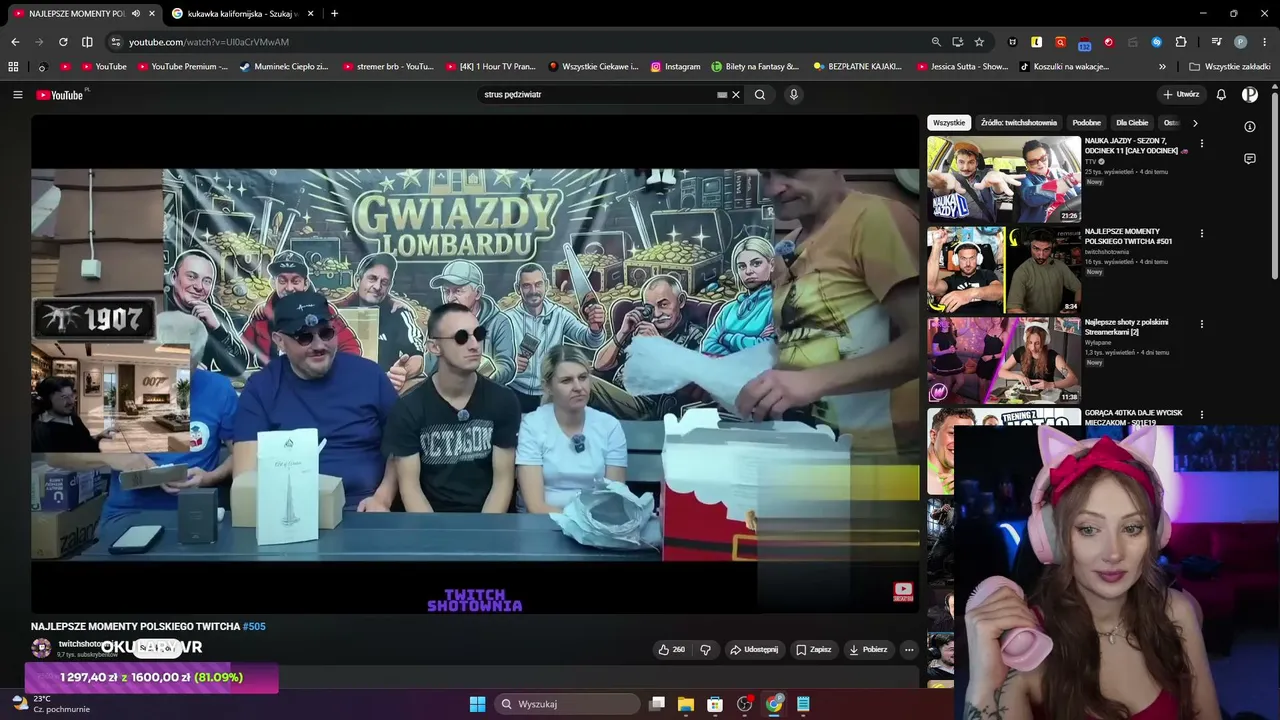Toggle the on-screen keyboard in search box
1280x720 pixels.
click(722, 95)
